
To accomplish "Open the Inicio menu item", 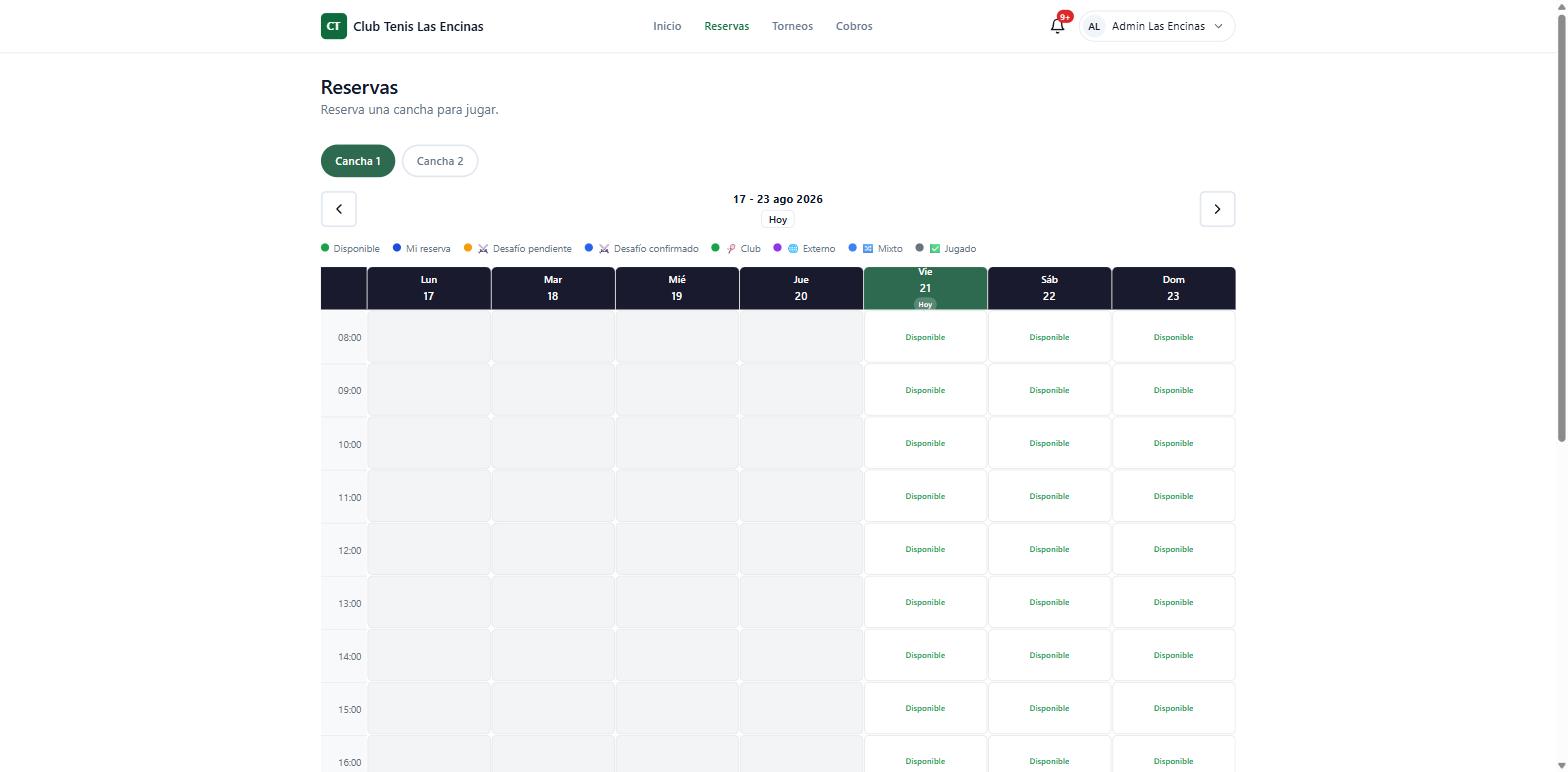I will [x=667, y=26].
